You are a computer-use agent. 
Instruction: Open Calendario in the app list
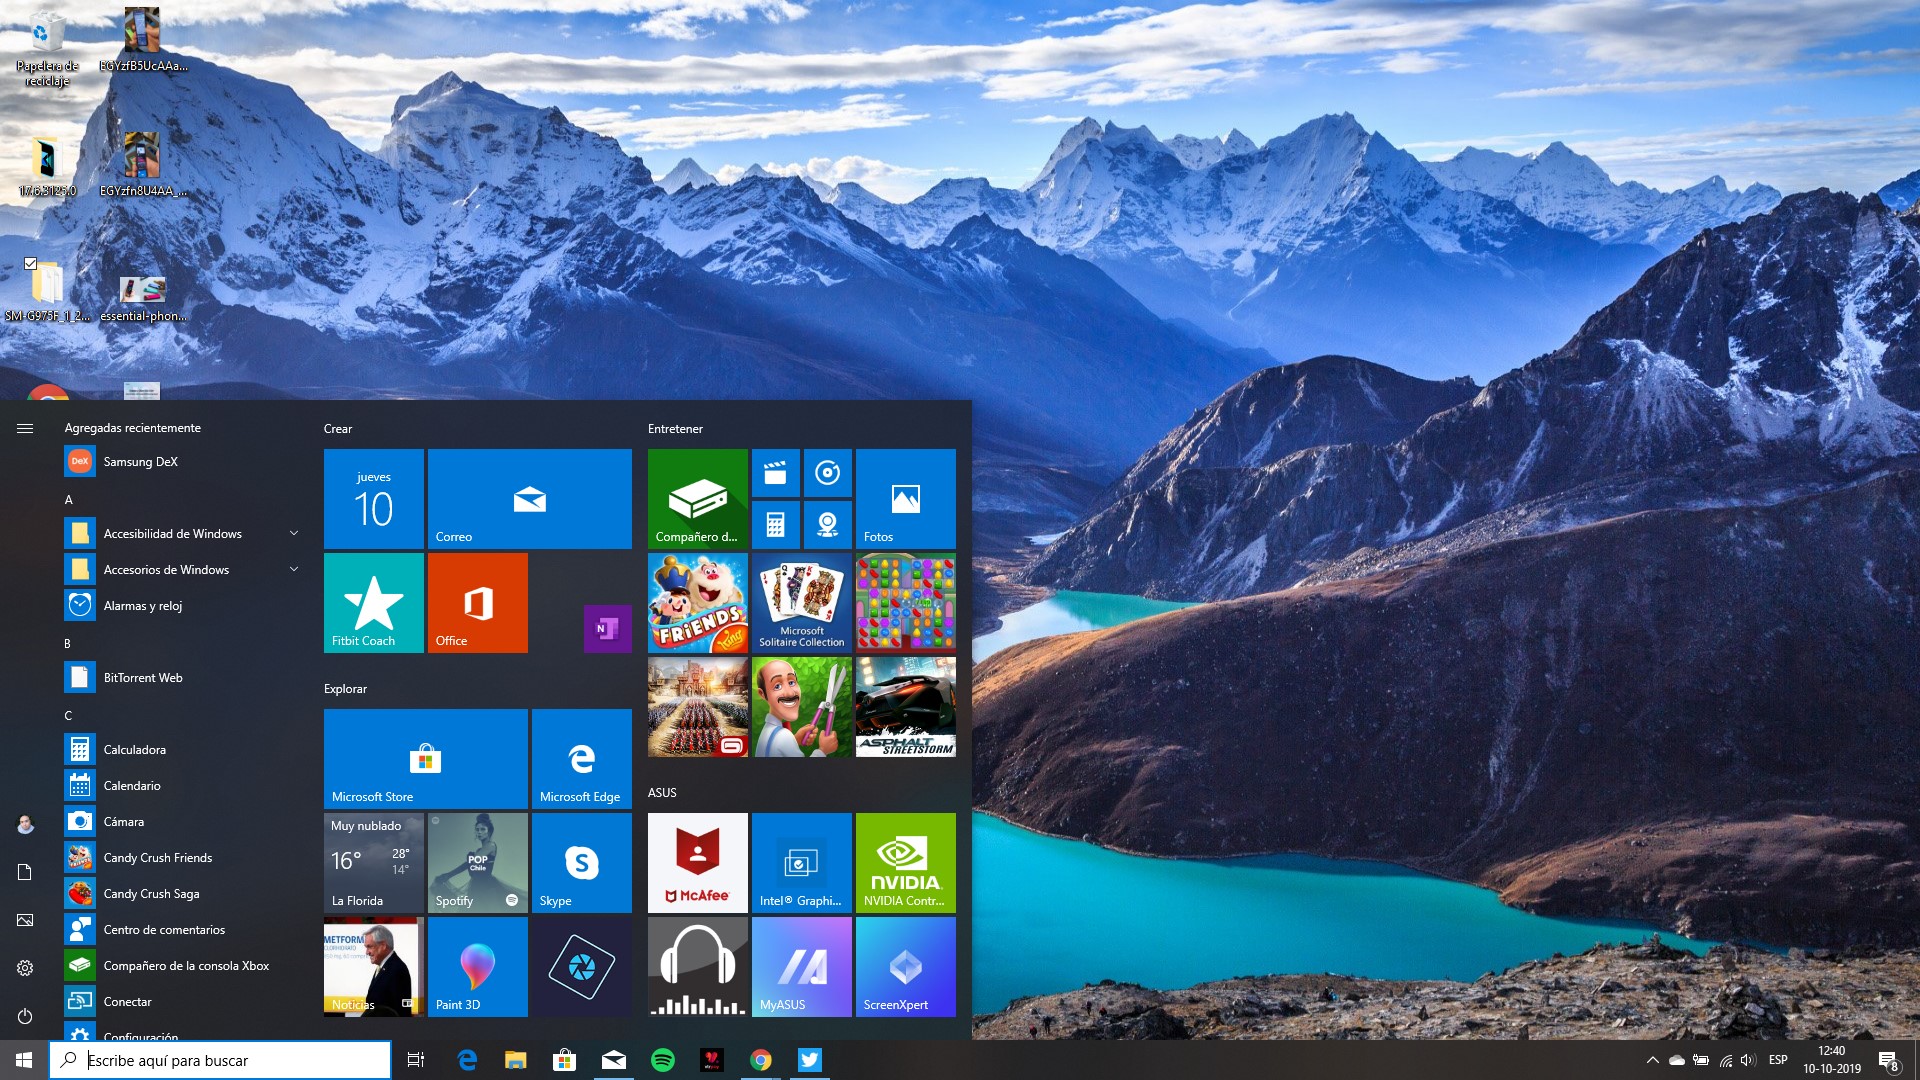coord(182,786)
